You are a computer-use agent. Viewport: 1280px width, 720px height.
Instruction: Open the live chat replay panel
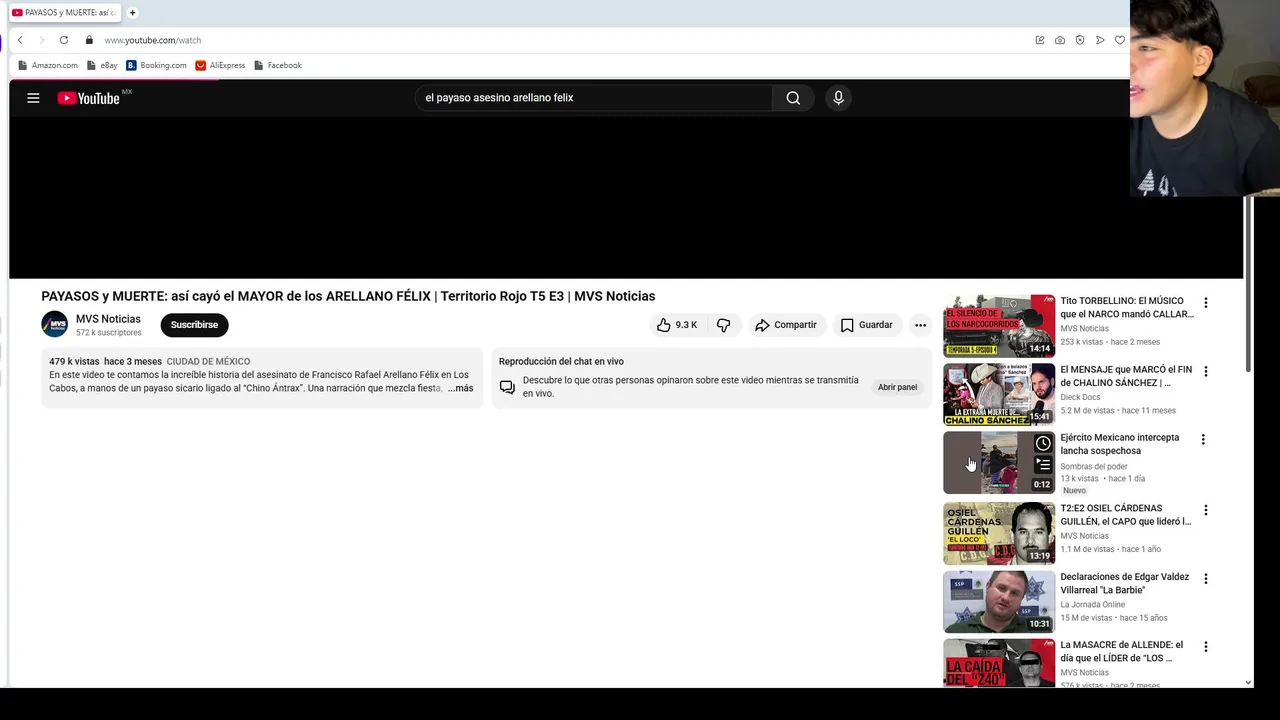point(897,387)
